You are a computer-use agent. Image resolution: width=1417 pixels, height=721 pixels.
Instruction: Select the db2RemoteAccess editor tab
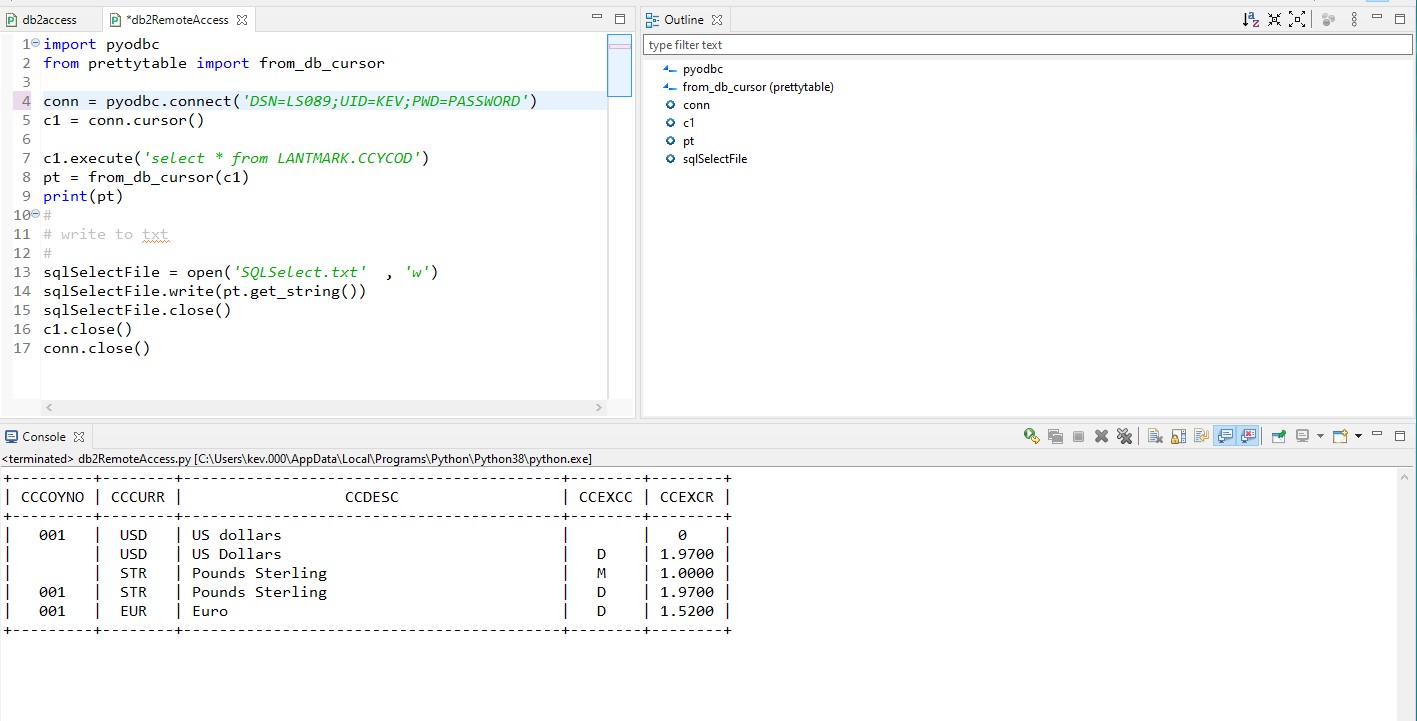pyautogui.click(x=177, y=19)
